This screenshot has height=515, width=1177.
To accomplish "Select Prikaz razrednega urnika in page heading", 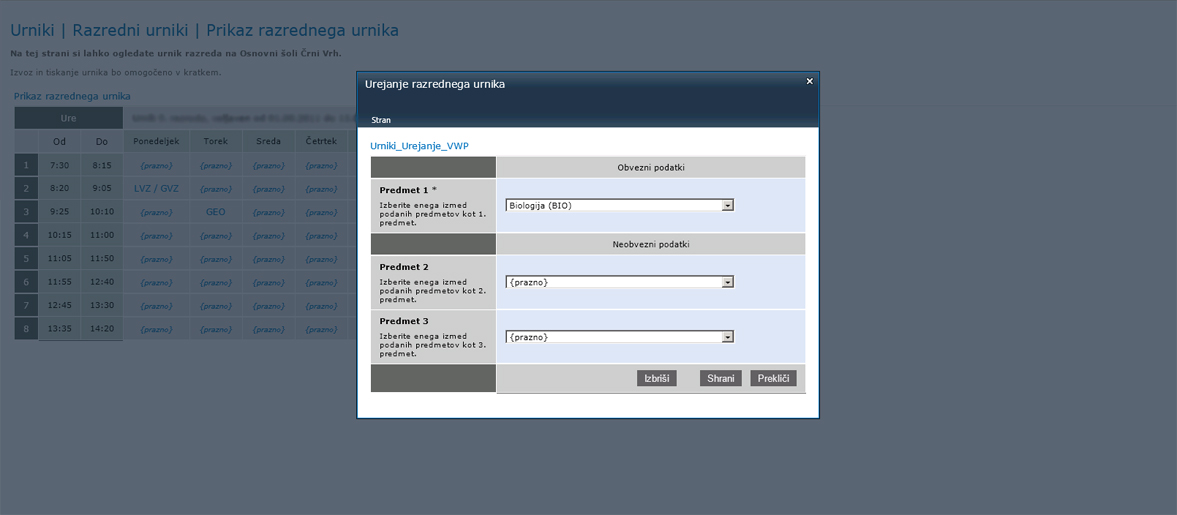I will (x=302, y=31).
